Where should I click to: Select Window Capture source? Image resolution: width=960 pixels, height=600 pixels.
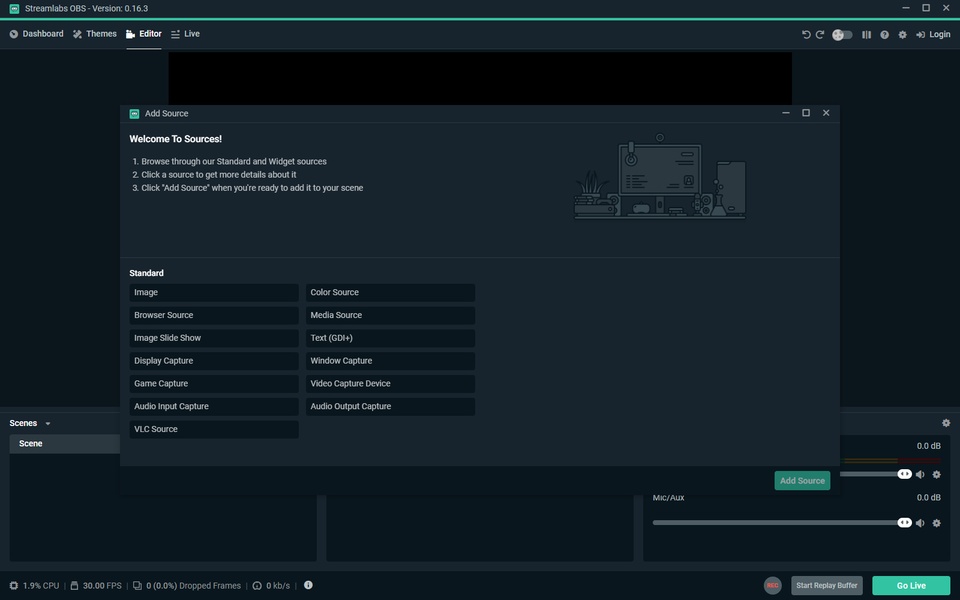tap(390, 361)
